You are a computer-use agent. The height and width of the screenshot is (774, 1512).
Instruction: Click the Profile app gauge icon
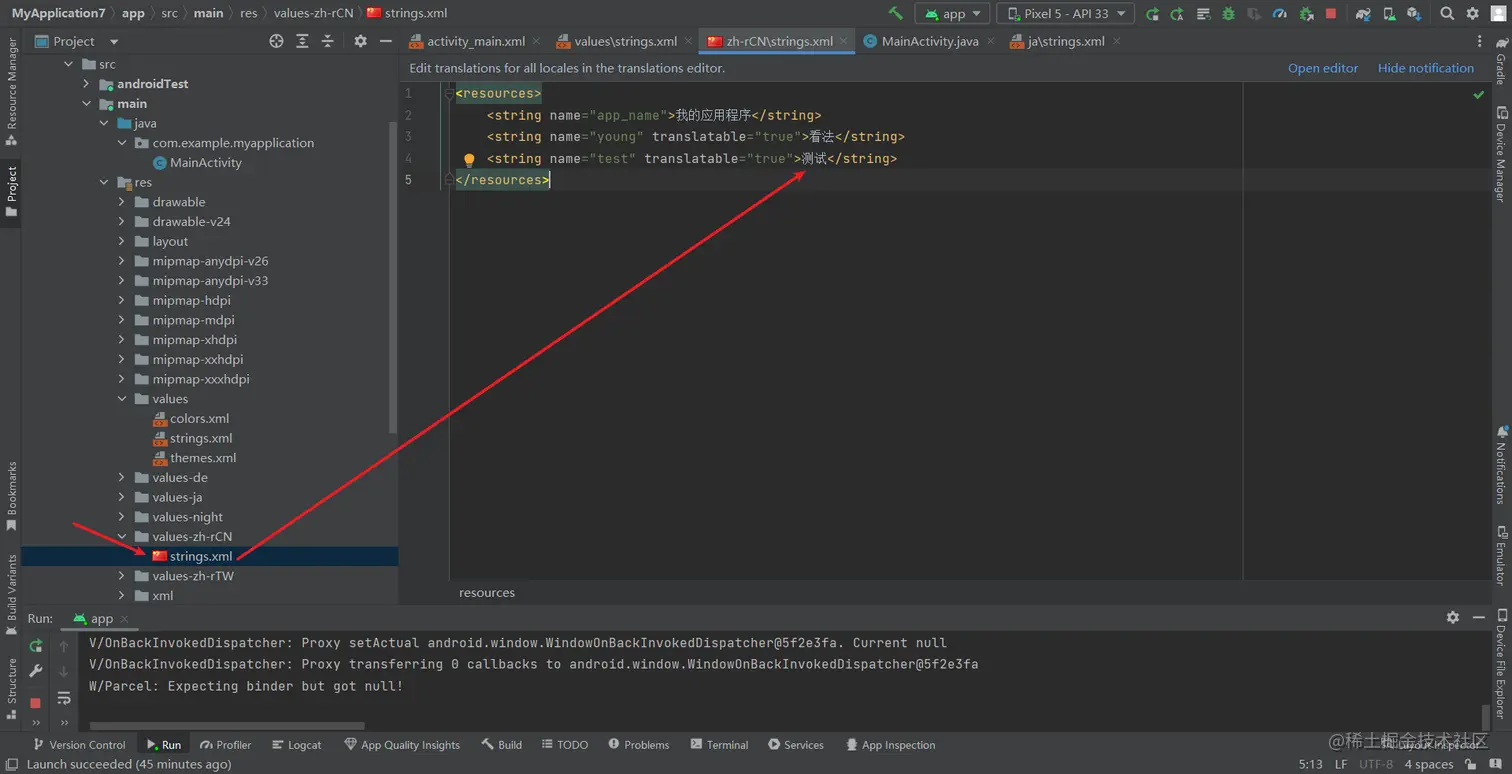tap(1280, 13)
